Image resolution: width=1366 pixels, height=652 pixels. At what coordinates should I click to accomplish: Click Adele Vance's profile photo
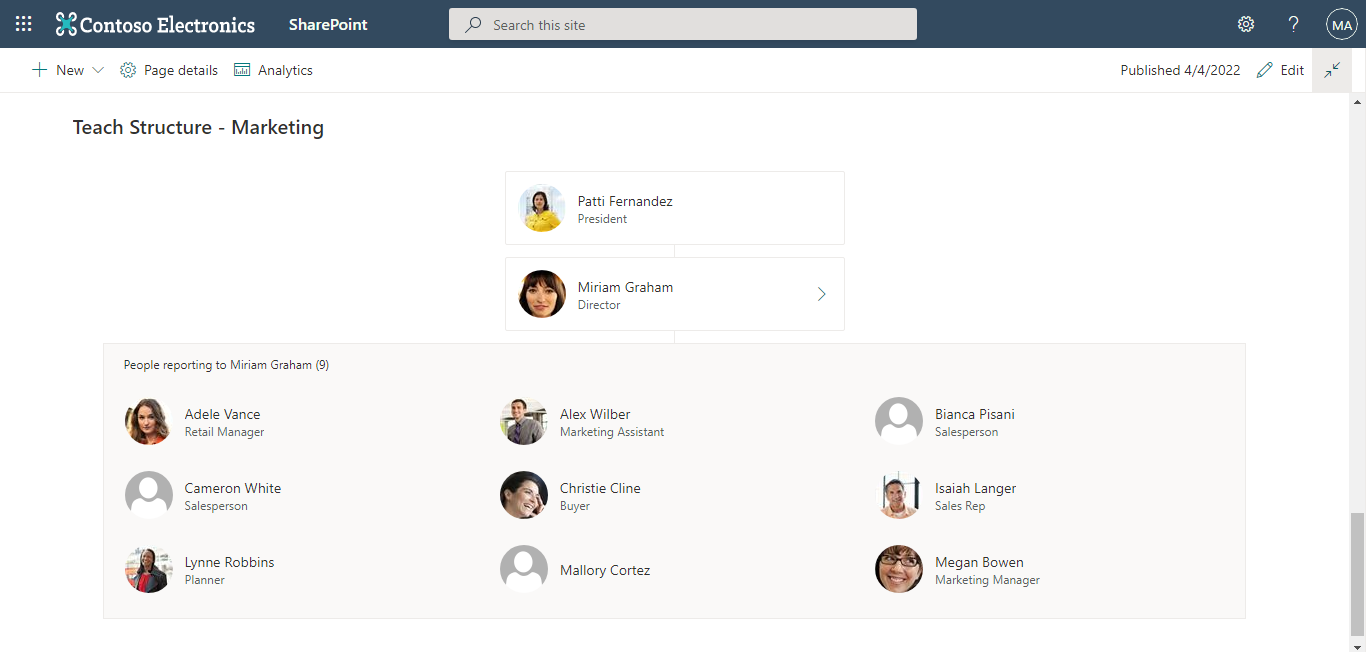(x=148, y=421)
